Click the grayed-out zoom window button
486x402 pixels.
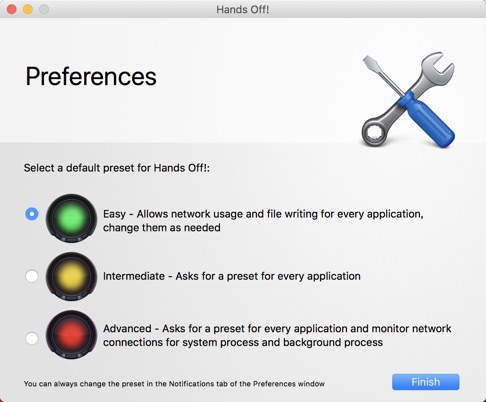pos(44,9)
